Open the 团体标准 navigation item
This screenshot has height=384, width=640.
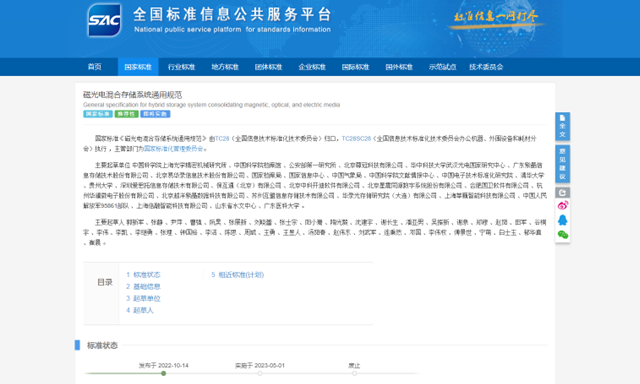tap(268, 67)
